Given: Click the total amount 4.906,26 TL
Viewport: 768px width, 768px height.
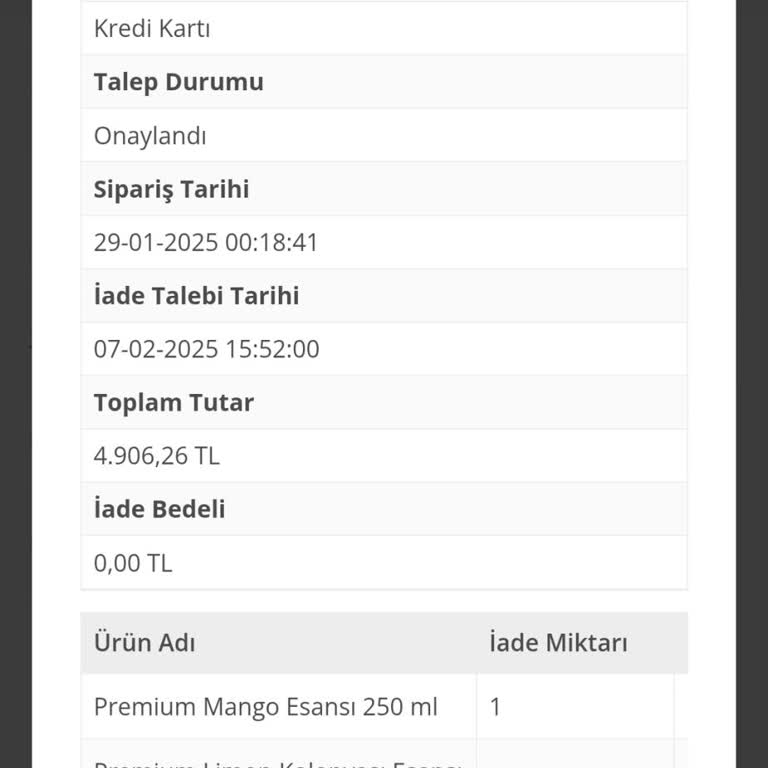Looking at the screenshot, I should [157, 456].
